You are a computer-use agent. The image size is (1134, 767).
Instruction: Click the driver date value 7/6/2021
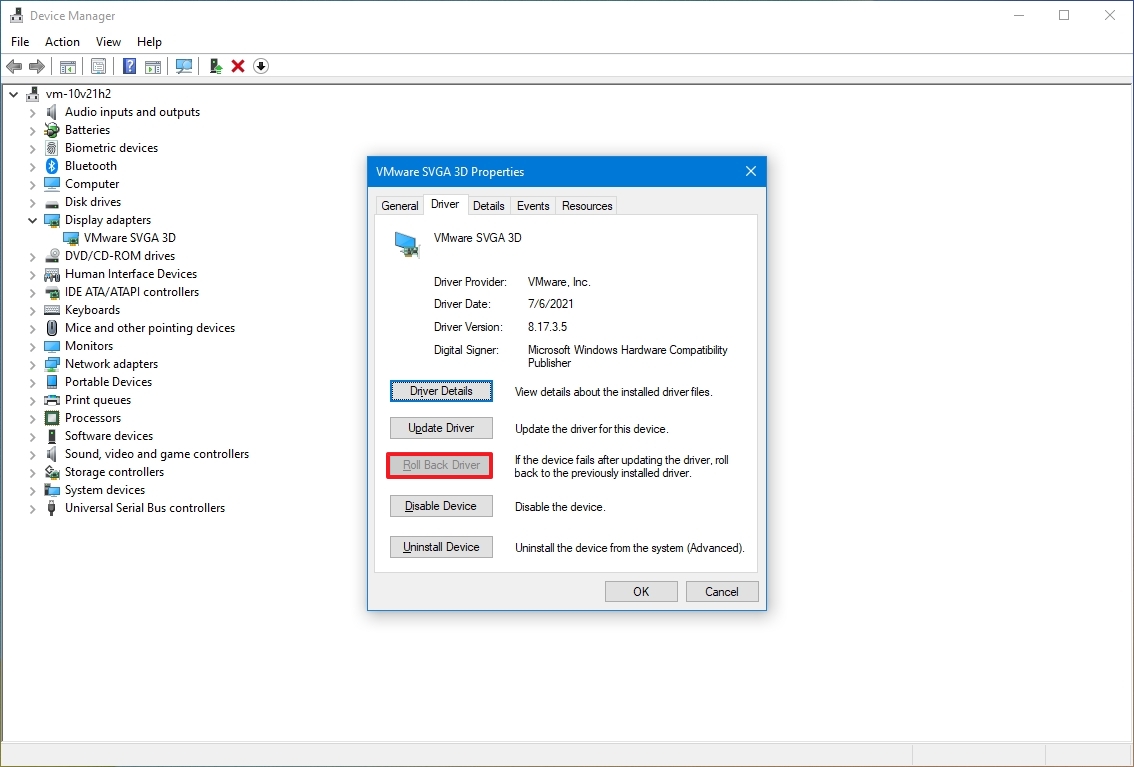tap(550, 304)
